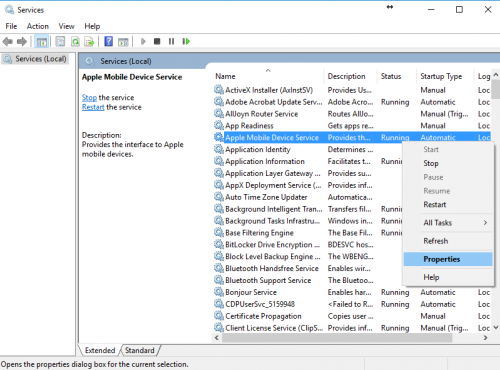
Task: Select Client License Service (ClipSVC) row
Action: click(x=352, y=328)
